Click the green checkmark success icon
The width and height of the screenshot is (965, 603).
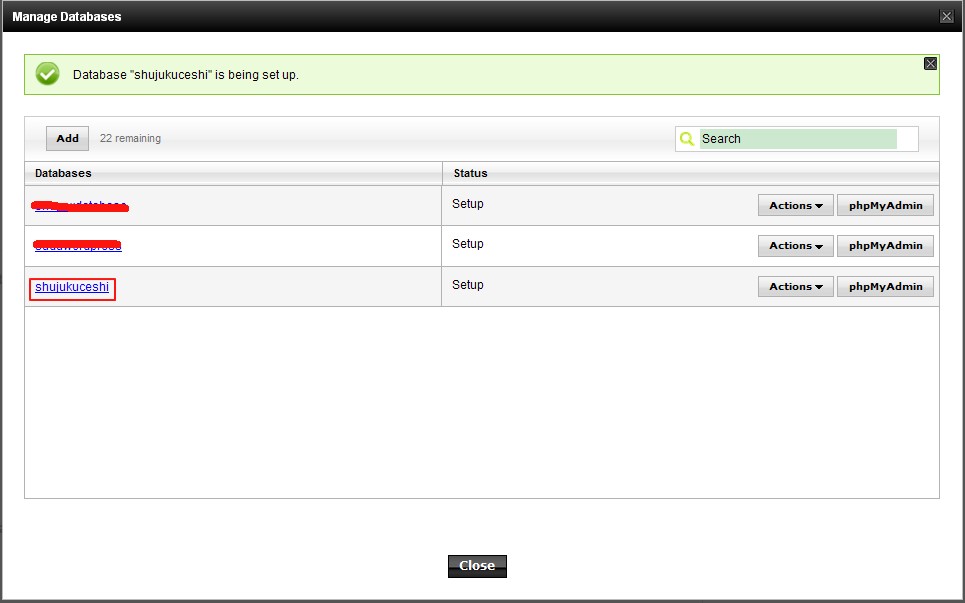(x=47, y=74)
